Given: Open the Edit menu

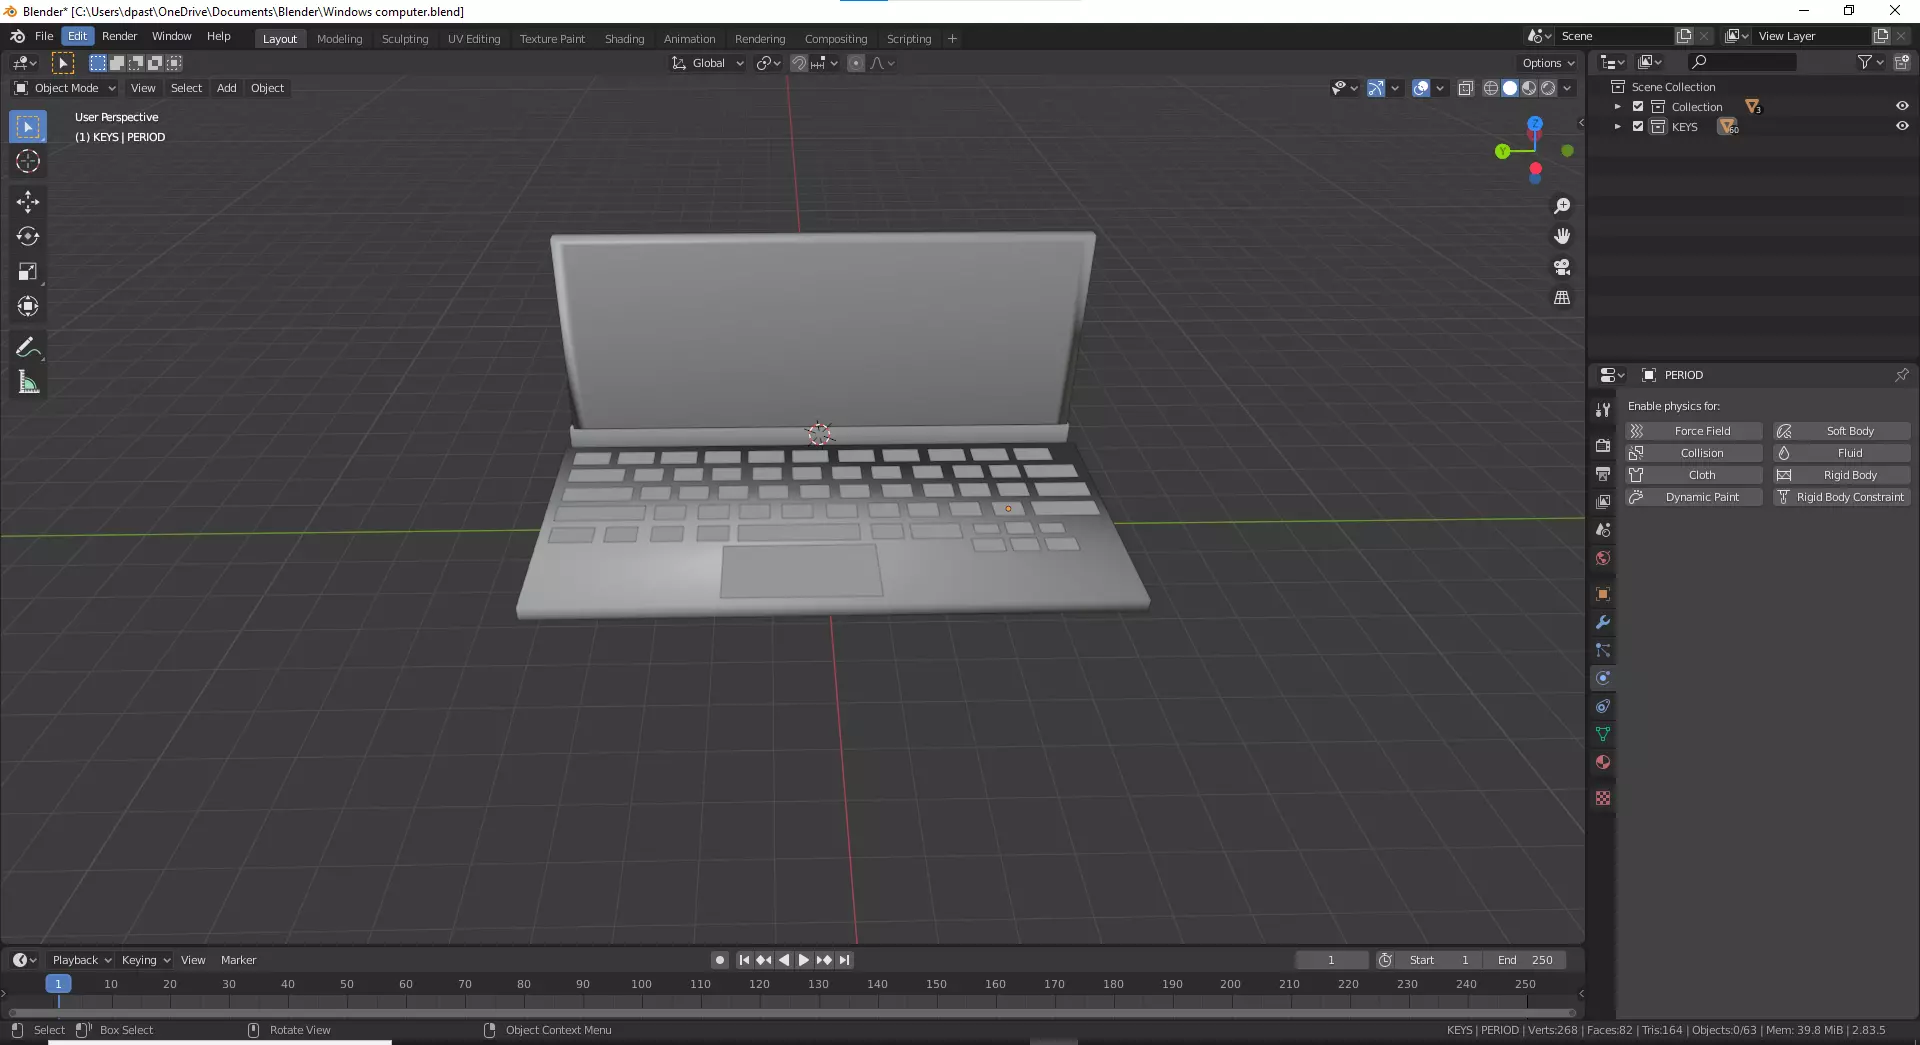Looking at the screenshot, I should [78, 36].
